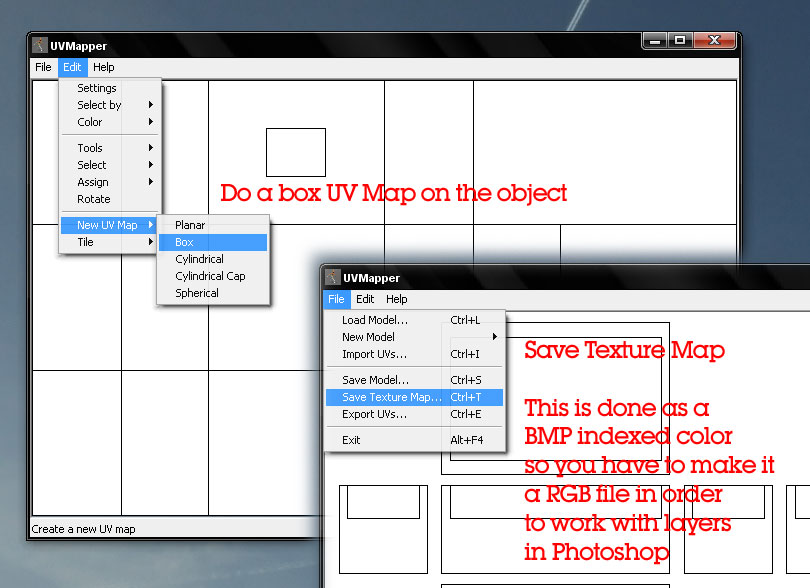Choose Save Texture Map from File menu

(x=414, y=397)
